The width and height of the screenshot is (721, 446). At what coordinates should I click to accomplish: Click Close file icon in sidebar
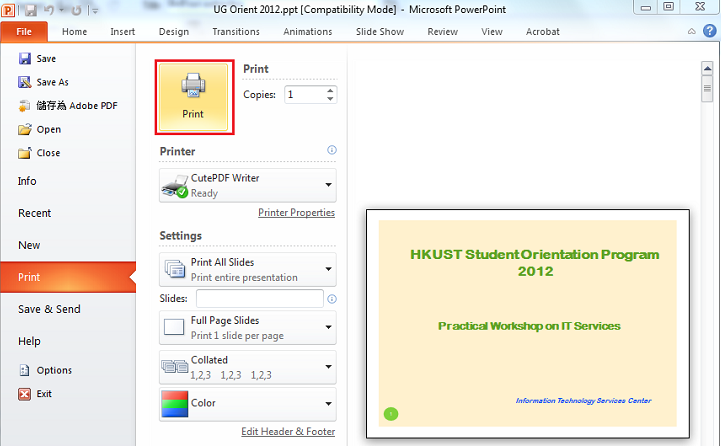(26, 153)
